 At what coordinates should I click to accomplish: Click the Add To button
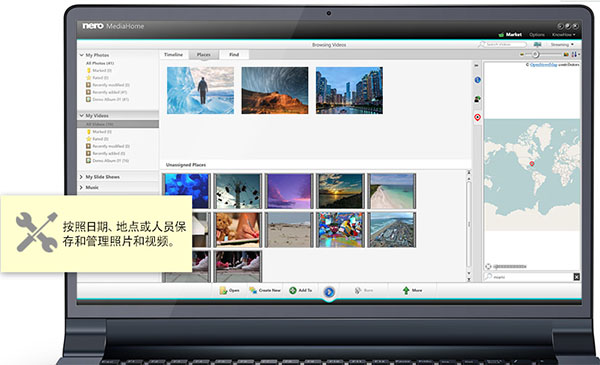pyautogui.click(x=300, y=291)
